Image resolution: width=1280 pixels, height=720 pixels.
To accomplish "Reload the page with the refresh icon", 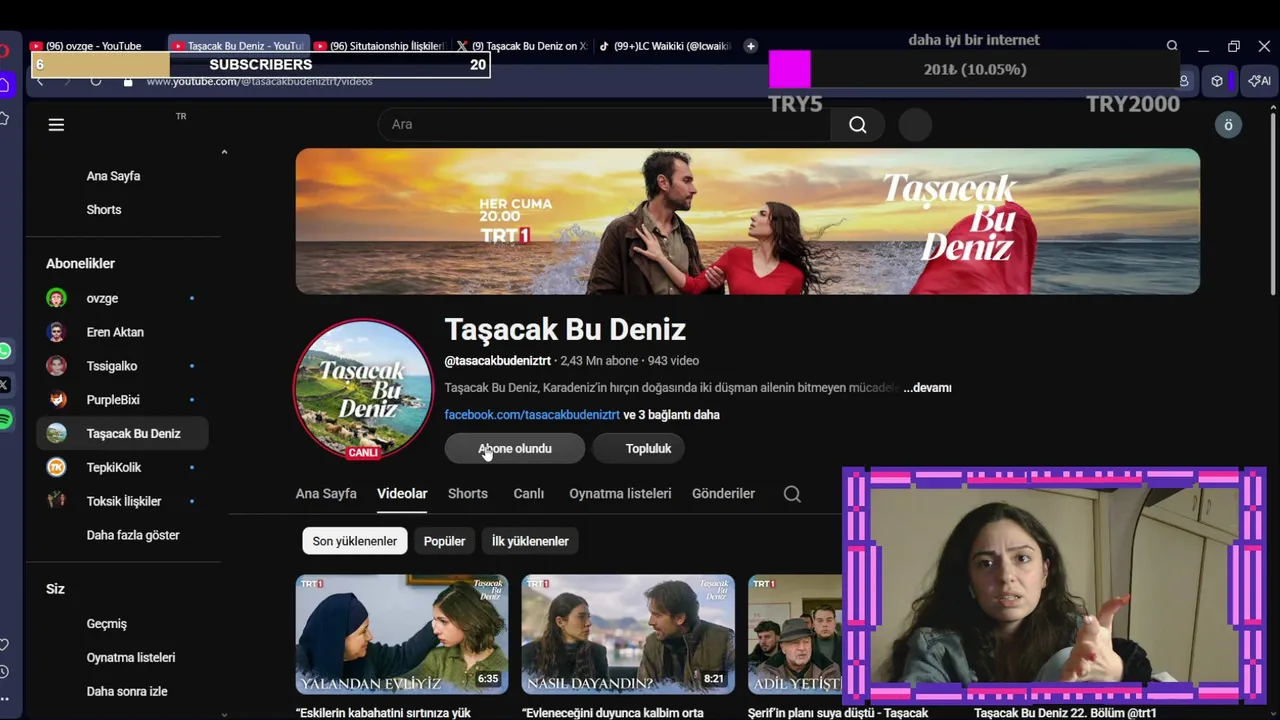I will [x=96, y=81].
